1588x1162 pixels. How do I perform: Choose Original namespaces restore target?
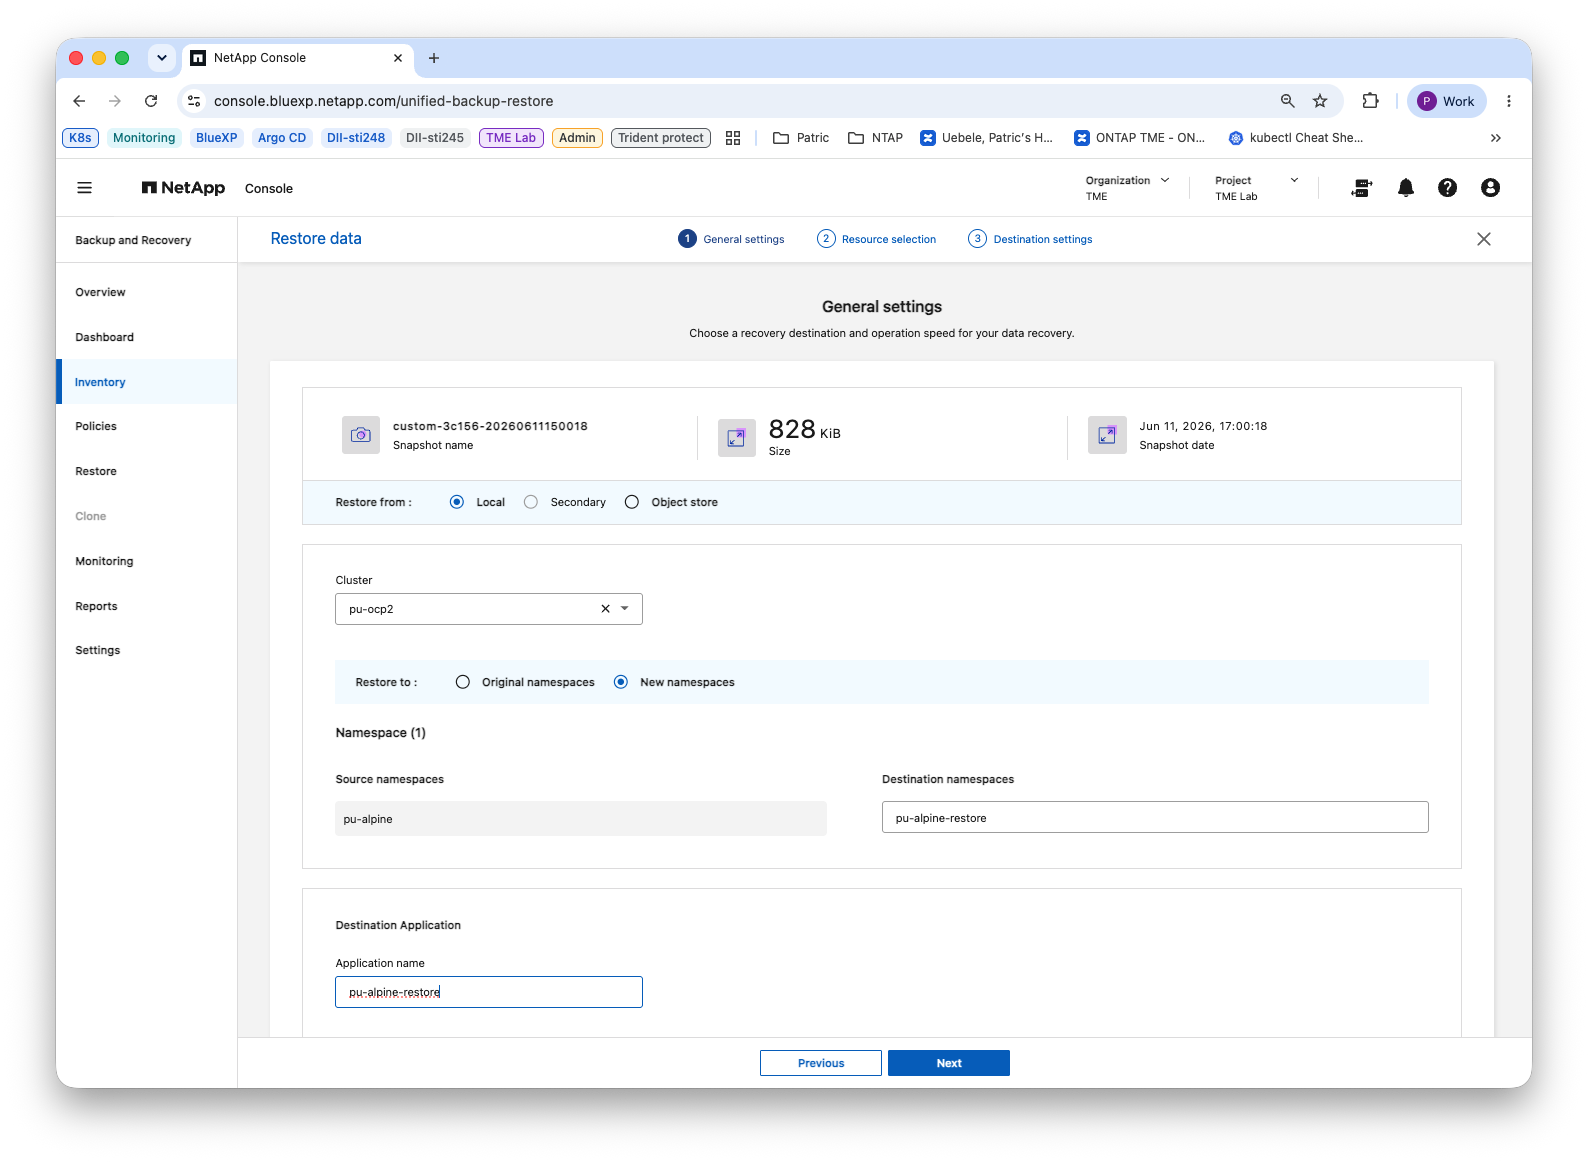pos(463,682)
